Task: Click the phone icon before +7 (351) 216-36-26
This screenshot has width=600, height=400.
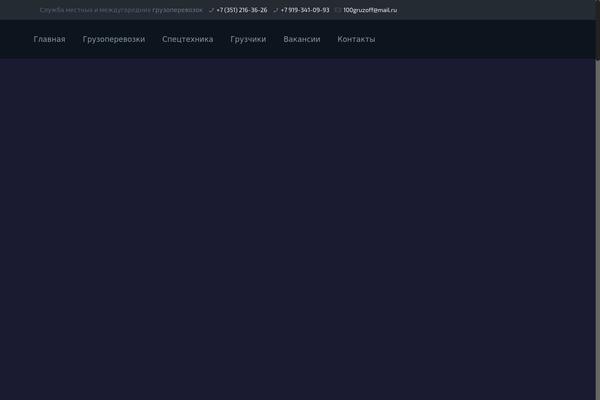Action: (x=211, y=10)
